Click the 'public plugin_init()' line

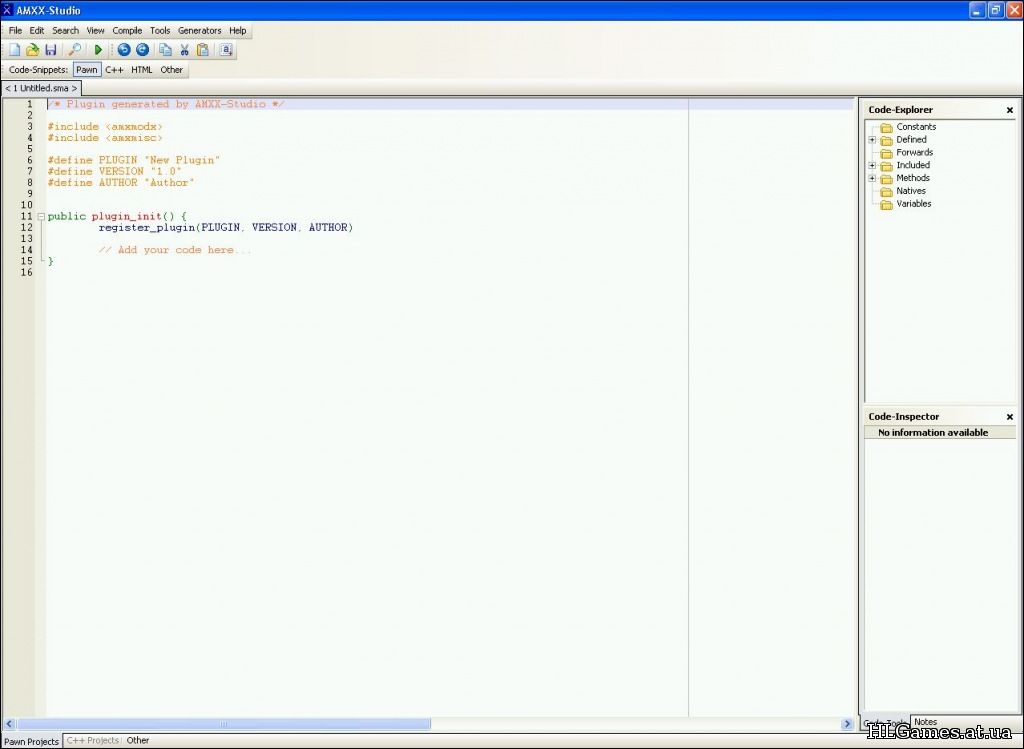click(x=117, y=216)
